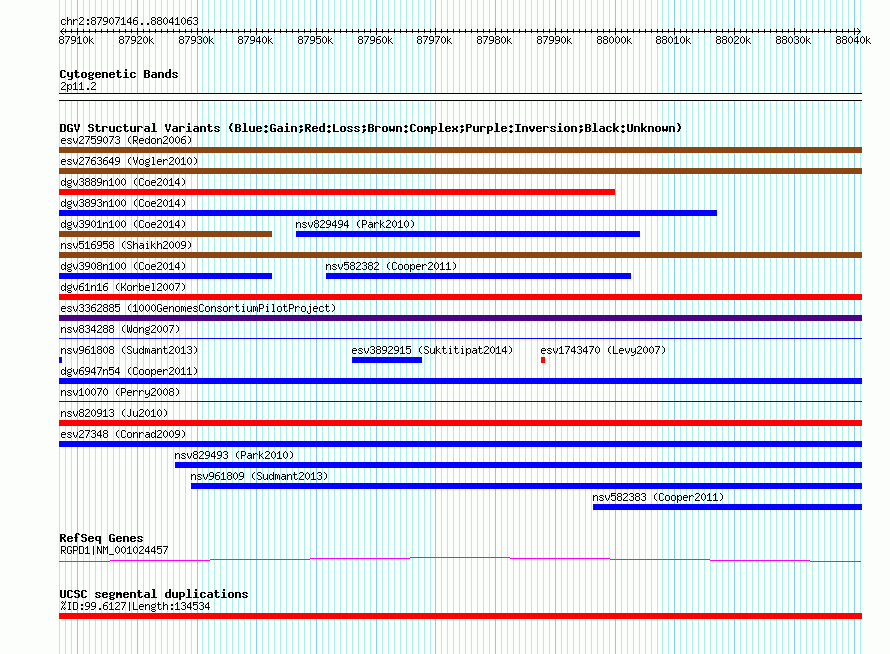Click the purple esv3362885 inversion bar
890x654 pixels.
click(x=460, y=318)
